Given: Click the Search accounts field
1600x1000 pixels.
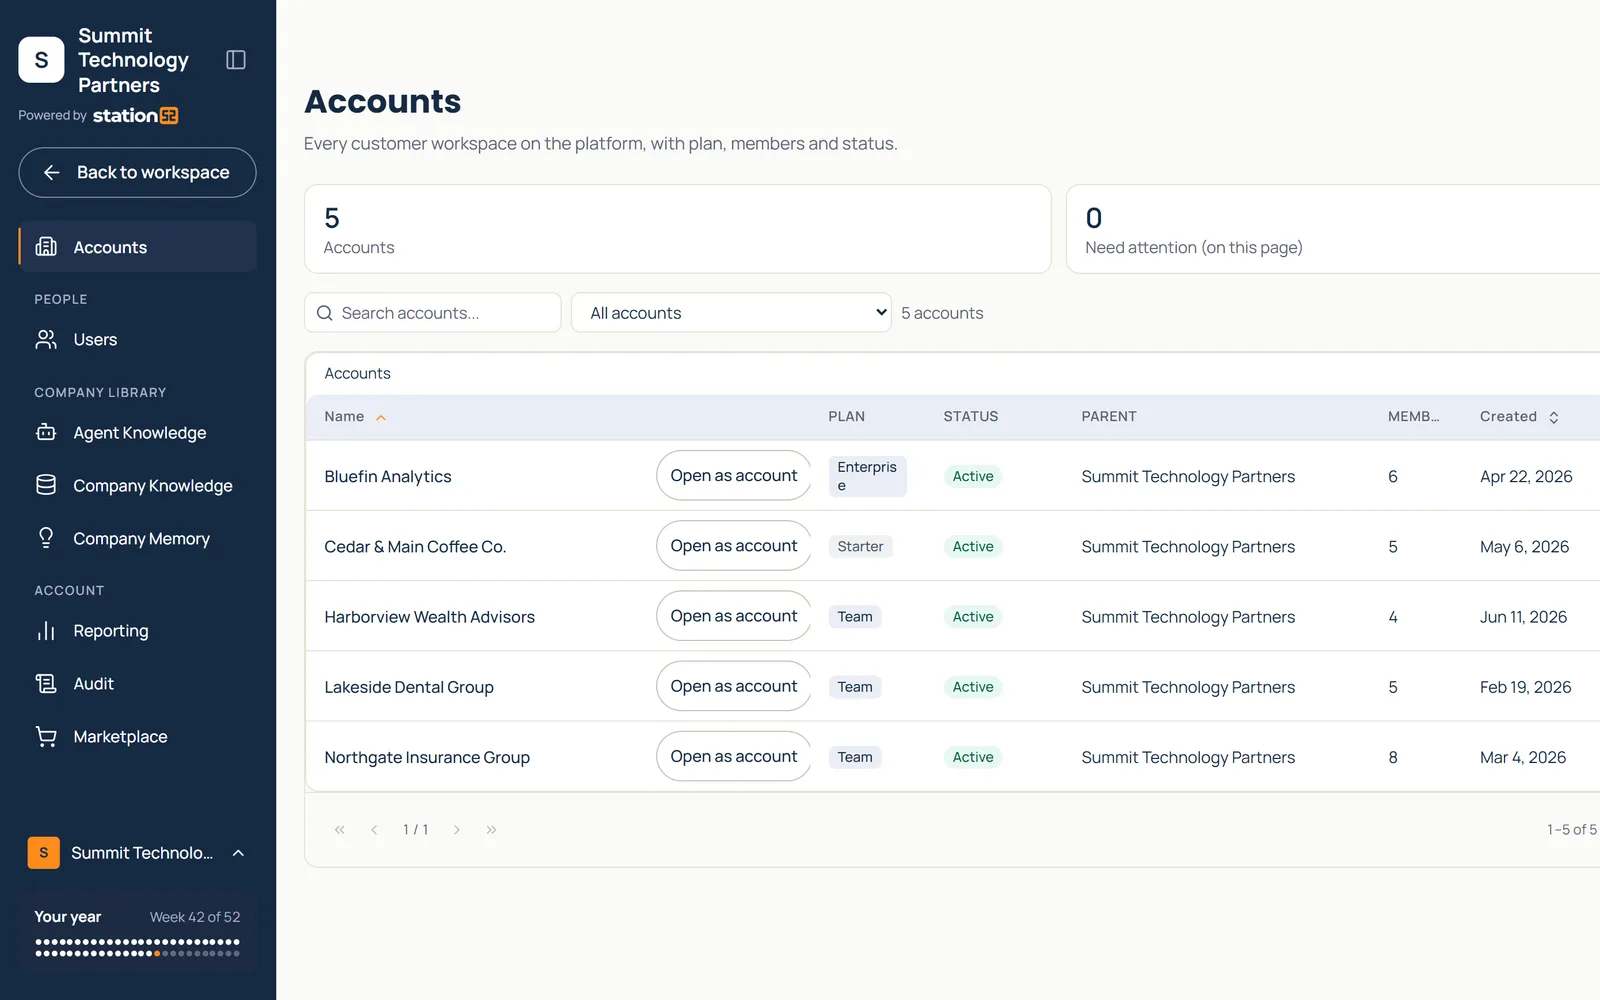Looking at the screenshot, I should pos(433,313).
